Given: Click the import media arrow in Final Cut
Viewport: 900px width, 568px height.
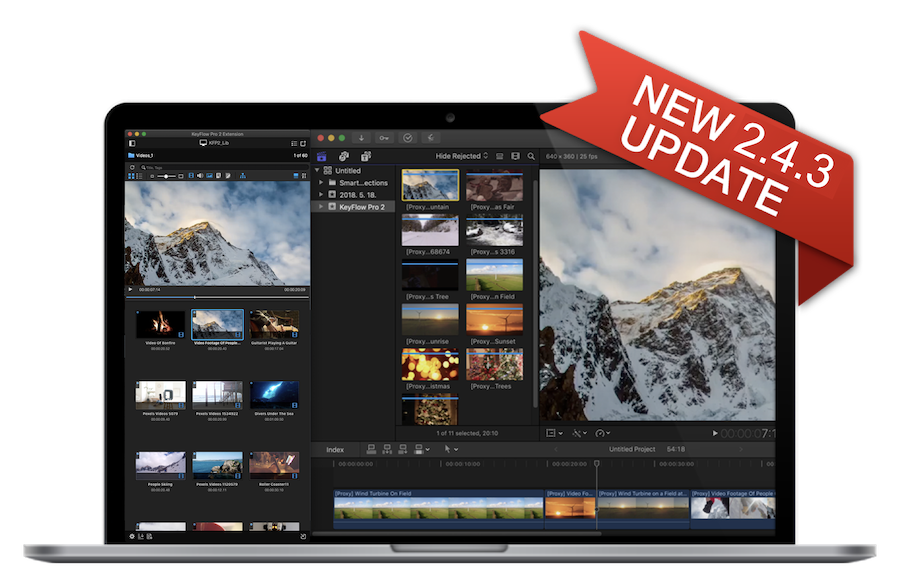Looking at the screenshot, I should [361, 138].
